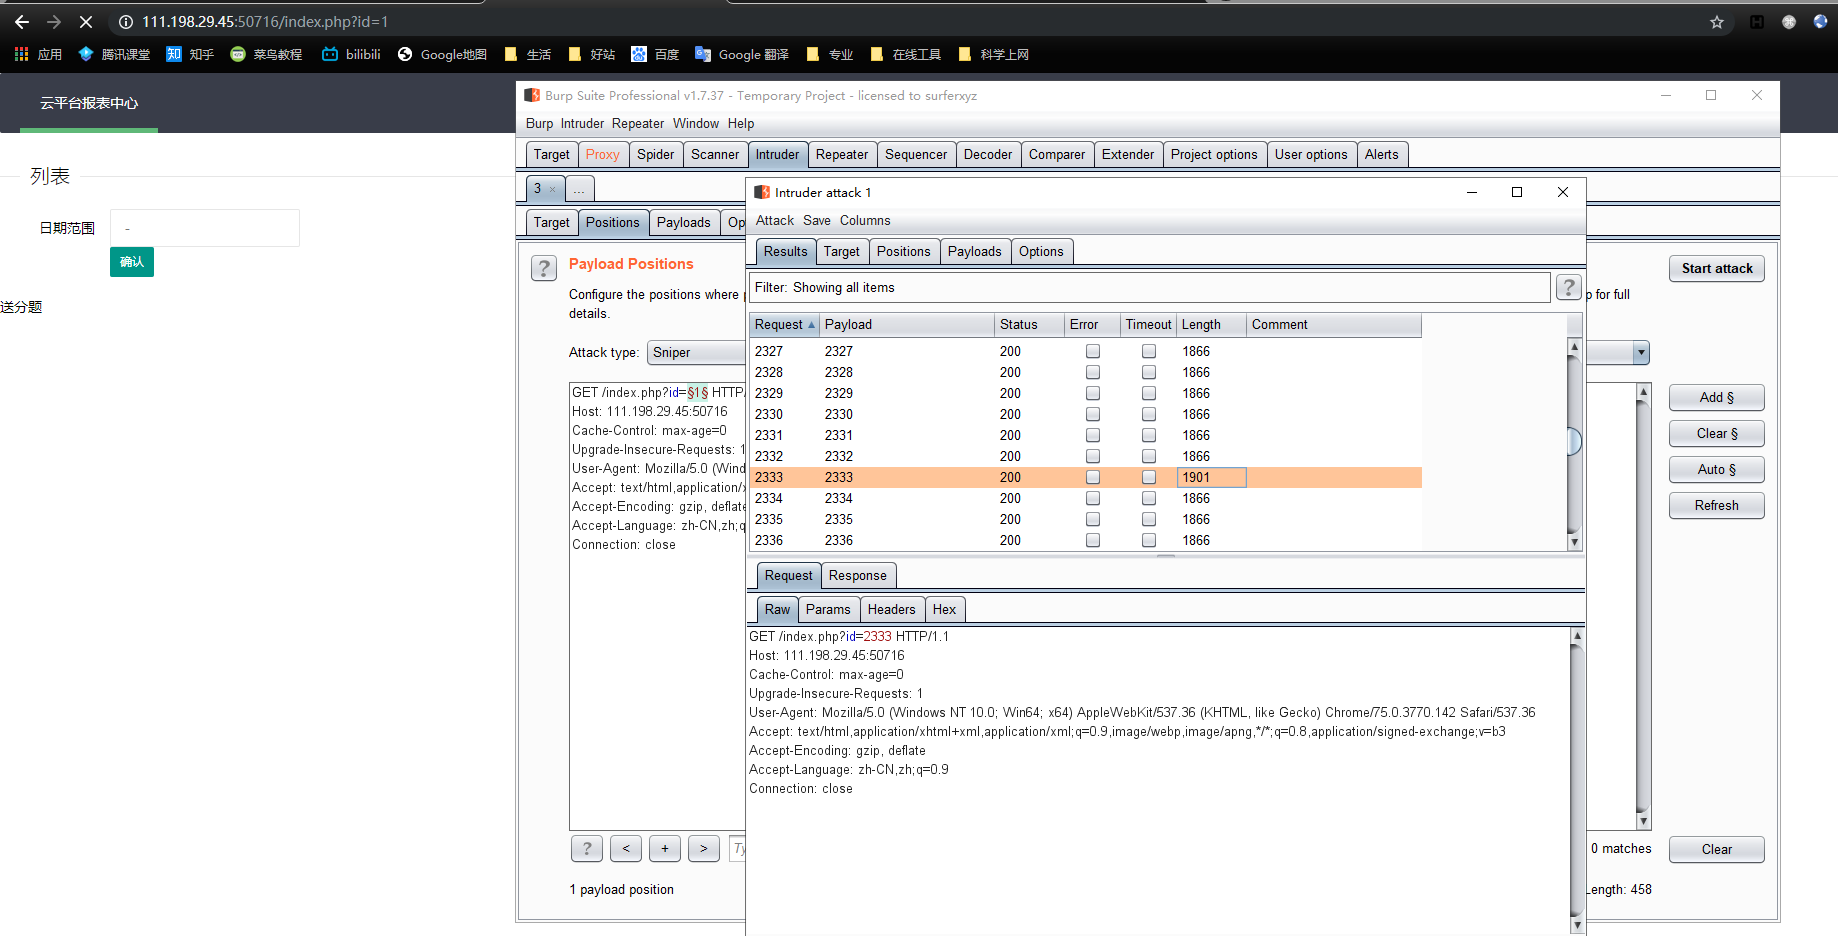Stop loading the page
The height and width of the screenshot is (936, 1838).
86,22
